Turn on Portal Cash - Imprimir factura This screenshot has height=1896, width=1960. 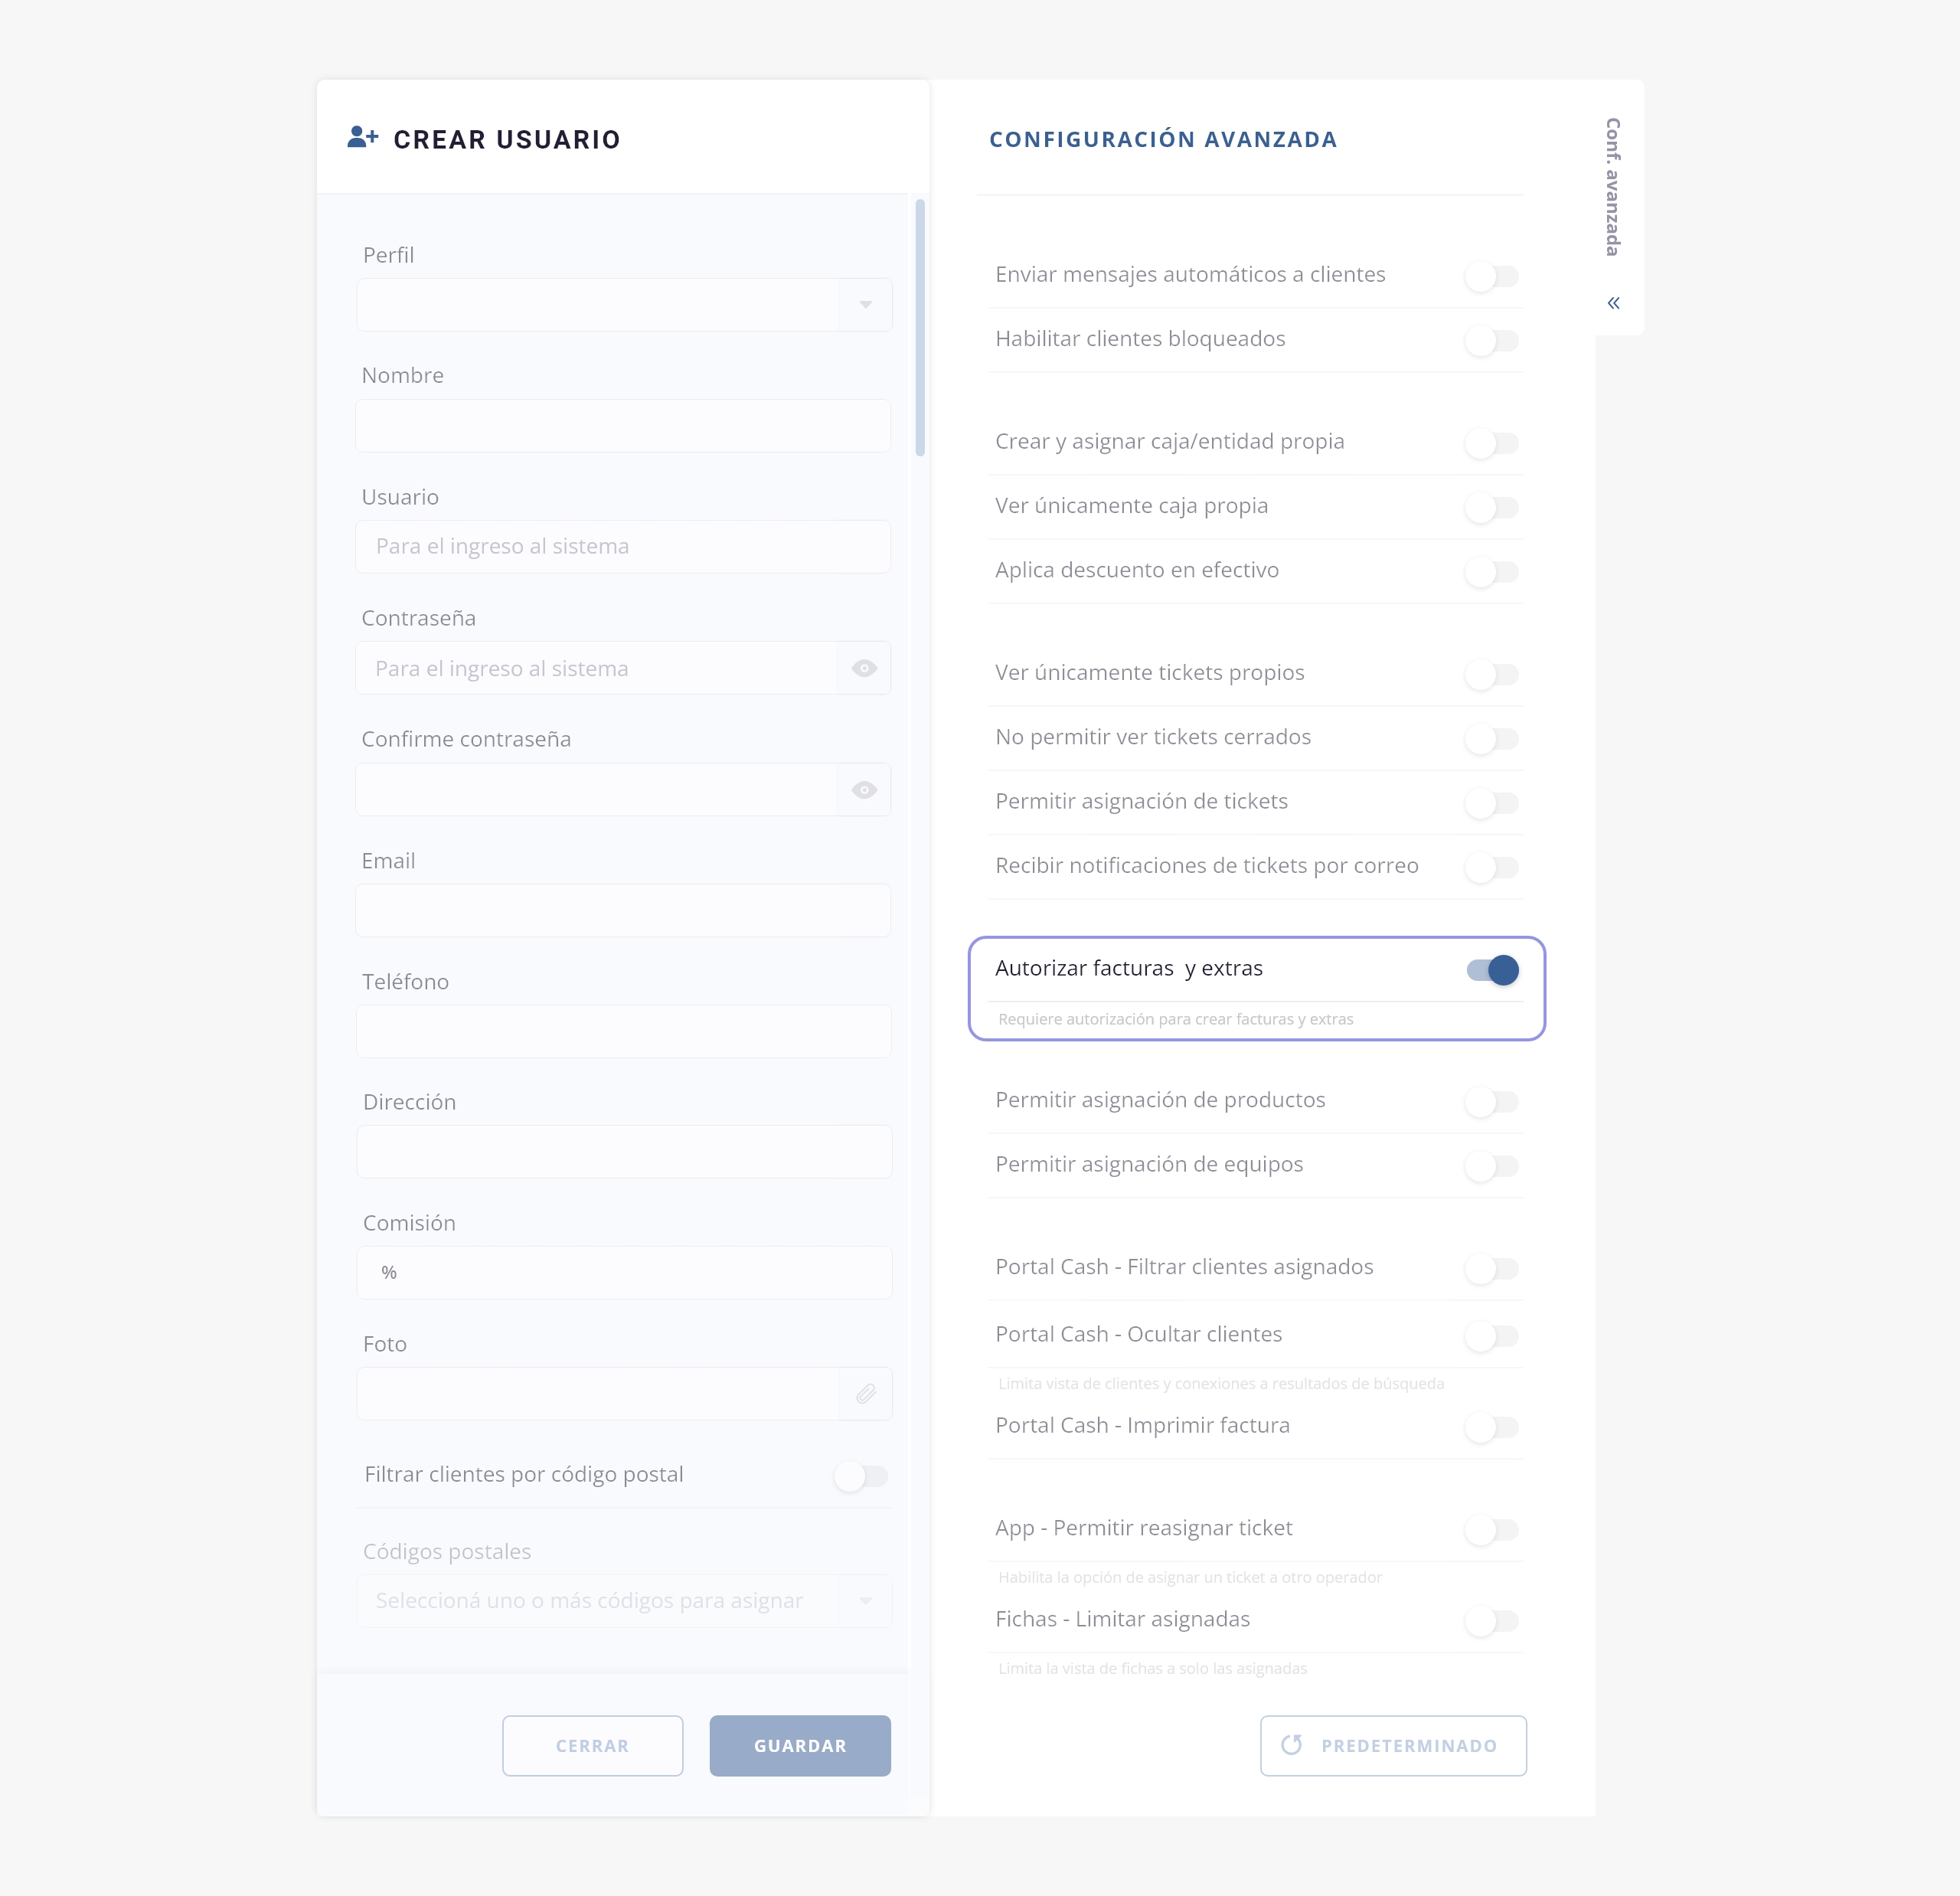pyautogui.click(x=1492, y=1427)
